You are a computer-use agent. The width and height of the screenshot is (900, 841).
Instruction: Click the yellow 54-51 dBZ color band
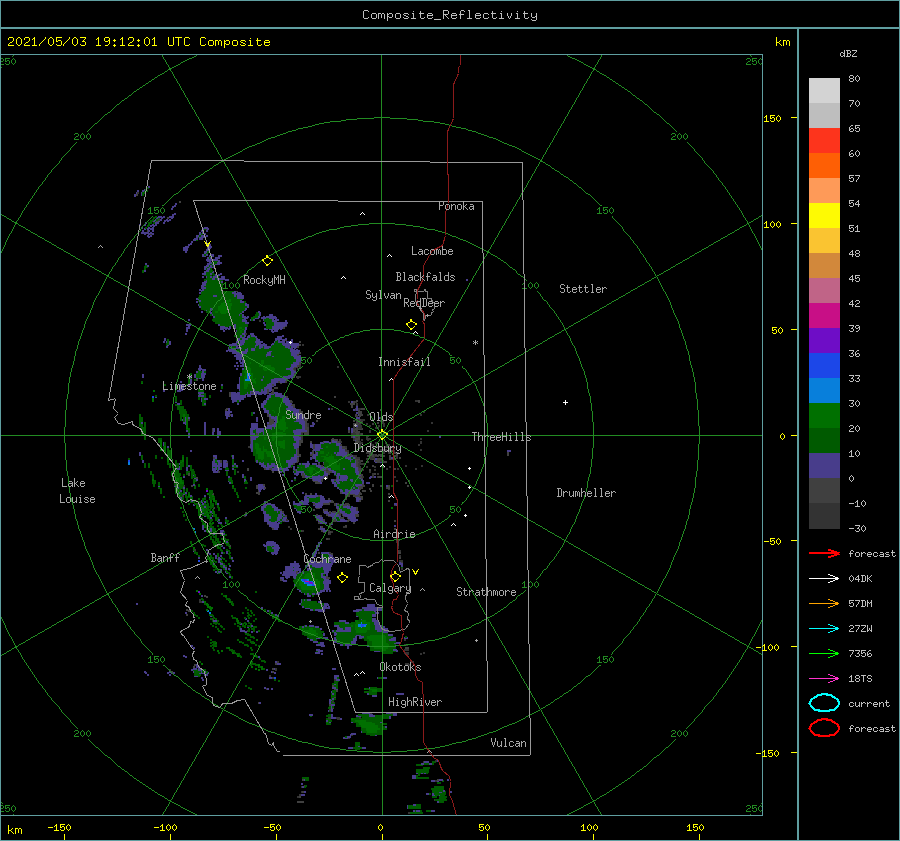coord(824,216)
